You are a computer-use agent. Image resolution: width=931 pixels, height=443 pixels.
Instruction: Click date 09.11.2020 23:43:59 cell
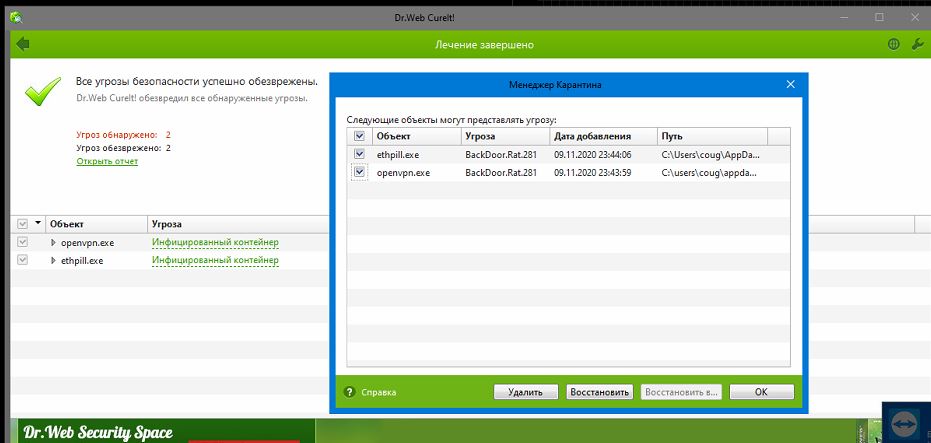coord(593,173)
